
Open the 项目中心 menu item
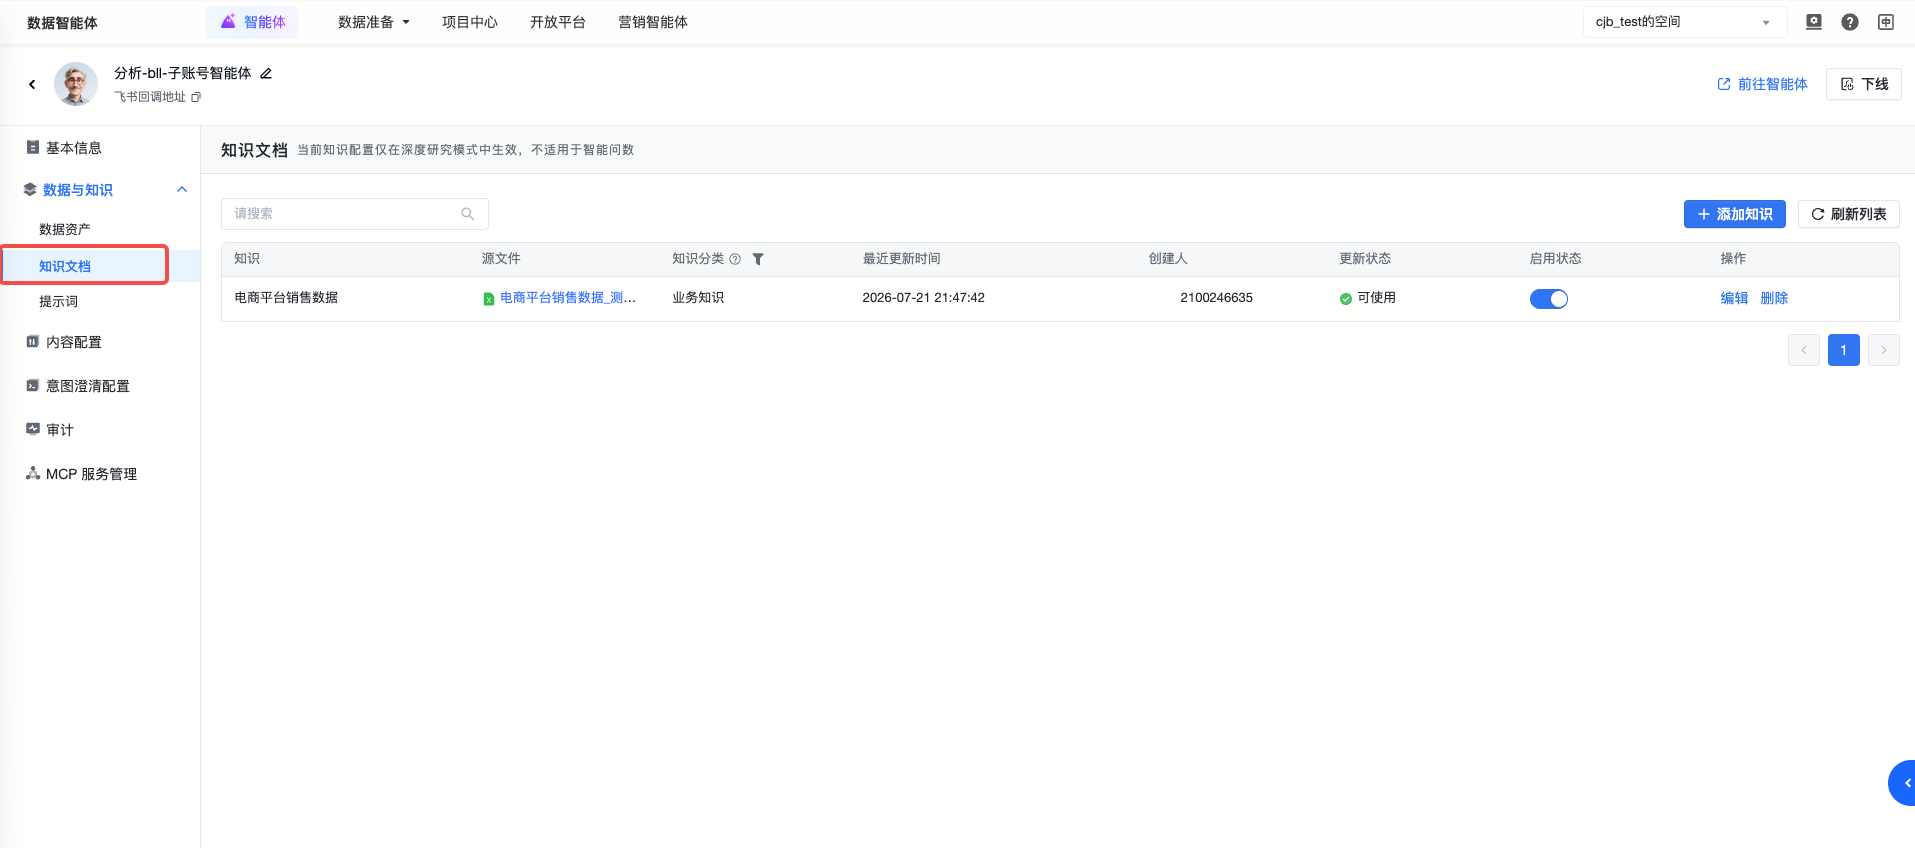[470, 22]
